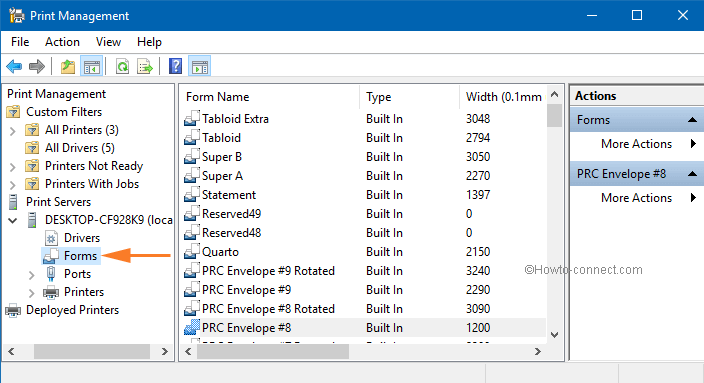Click the Ports icon in tree
The image size is (704, 383).
(x=51, y=273)
